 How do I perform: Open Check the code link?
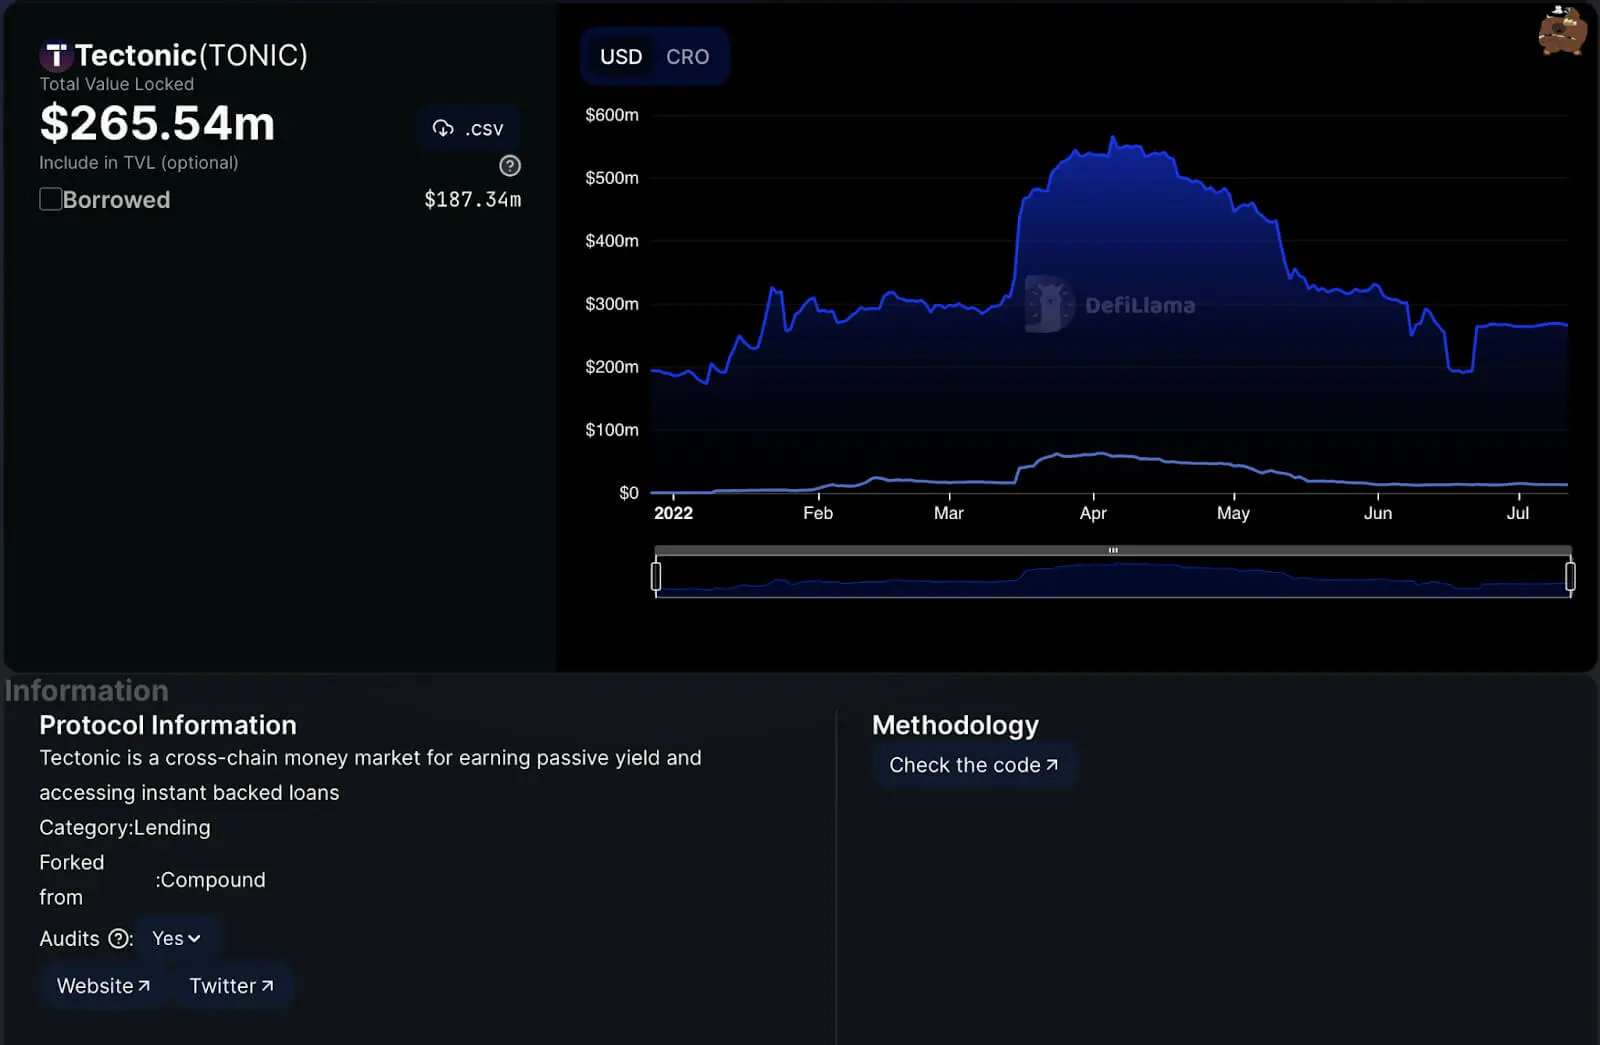coord(973,765)
